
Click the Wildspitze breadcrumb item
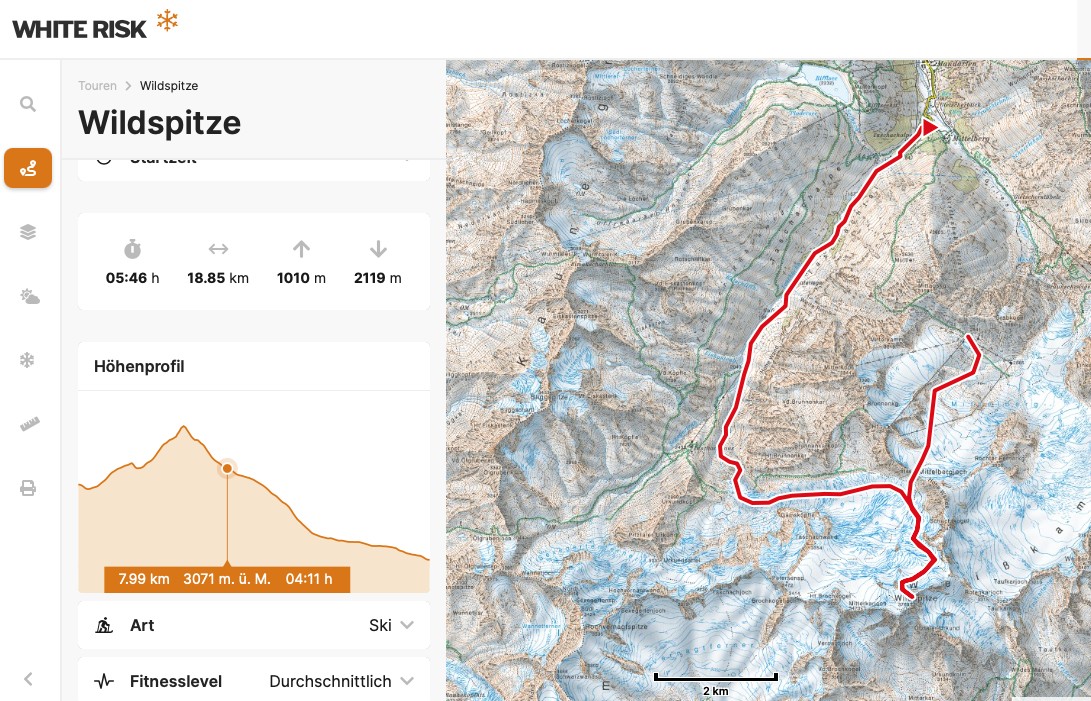coord(169,86)
